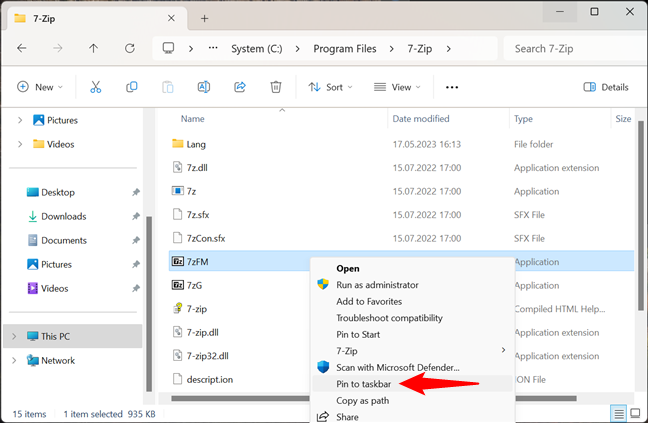648x423 pixels.
Task: Sort by the Type column header
Action: [x=523, y=119]
